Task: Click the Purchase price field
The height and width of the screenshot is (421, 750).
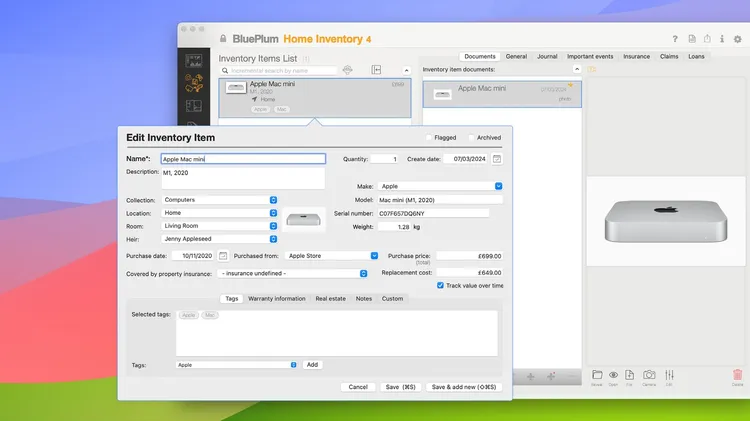Action: (x=469, y=256)
